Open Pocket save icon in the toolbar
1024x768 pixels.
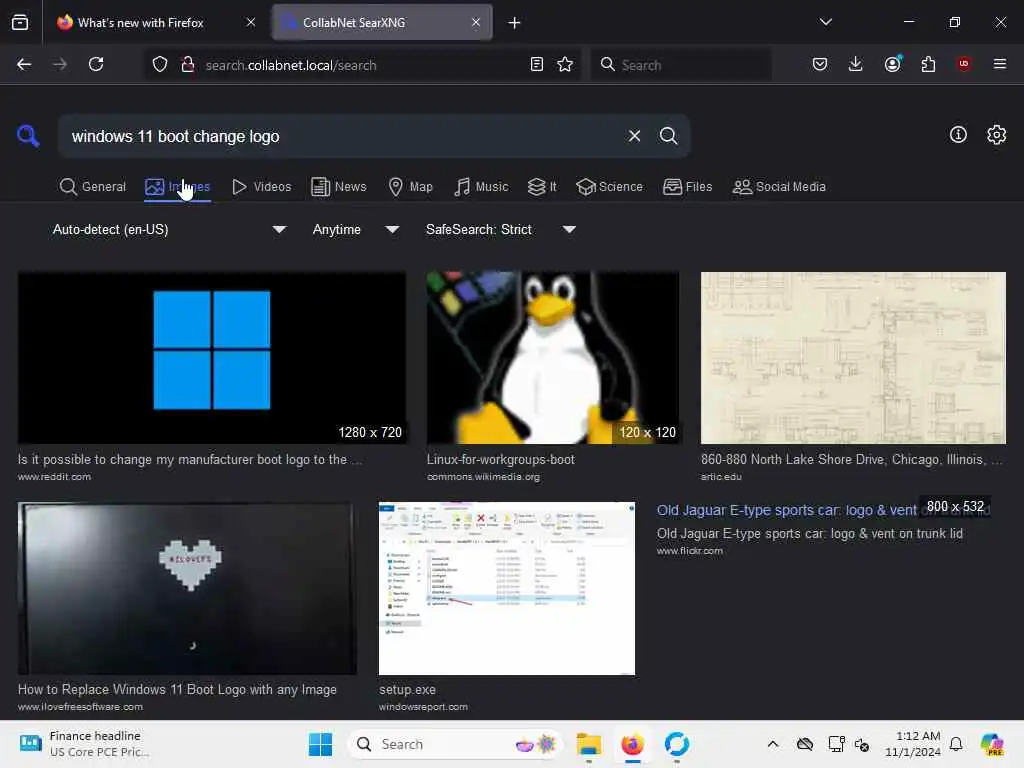click(x=820, y=64)
